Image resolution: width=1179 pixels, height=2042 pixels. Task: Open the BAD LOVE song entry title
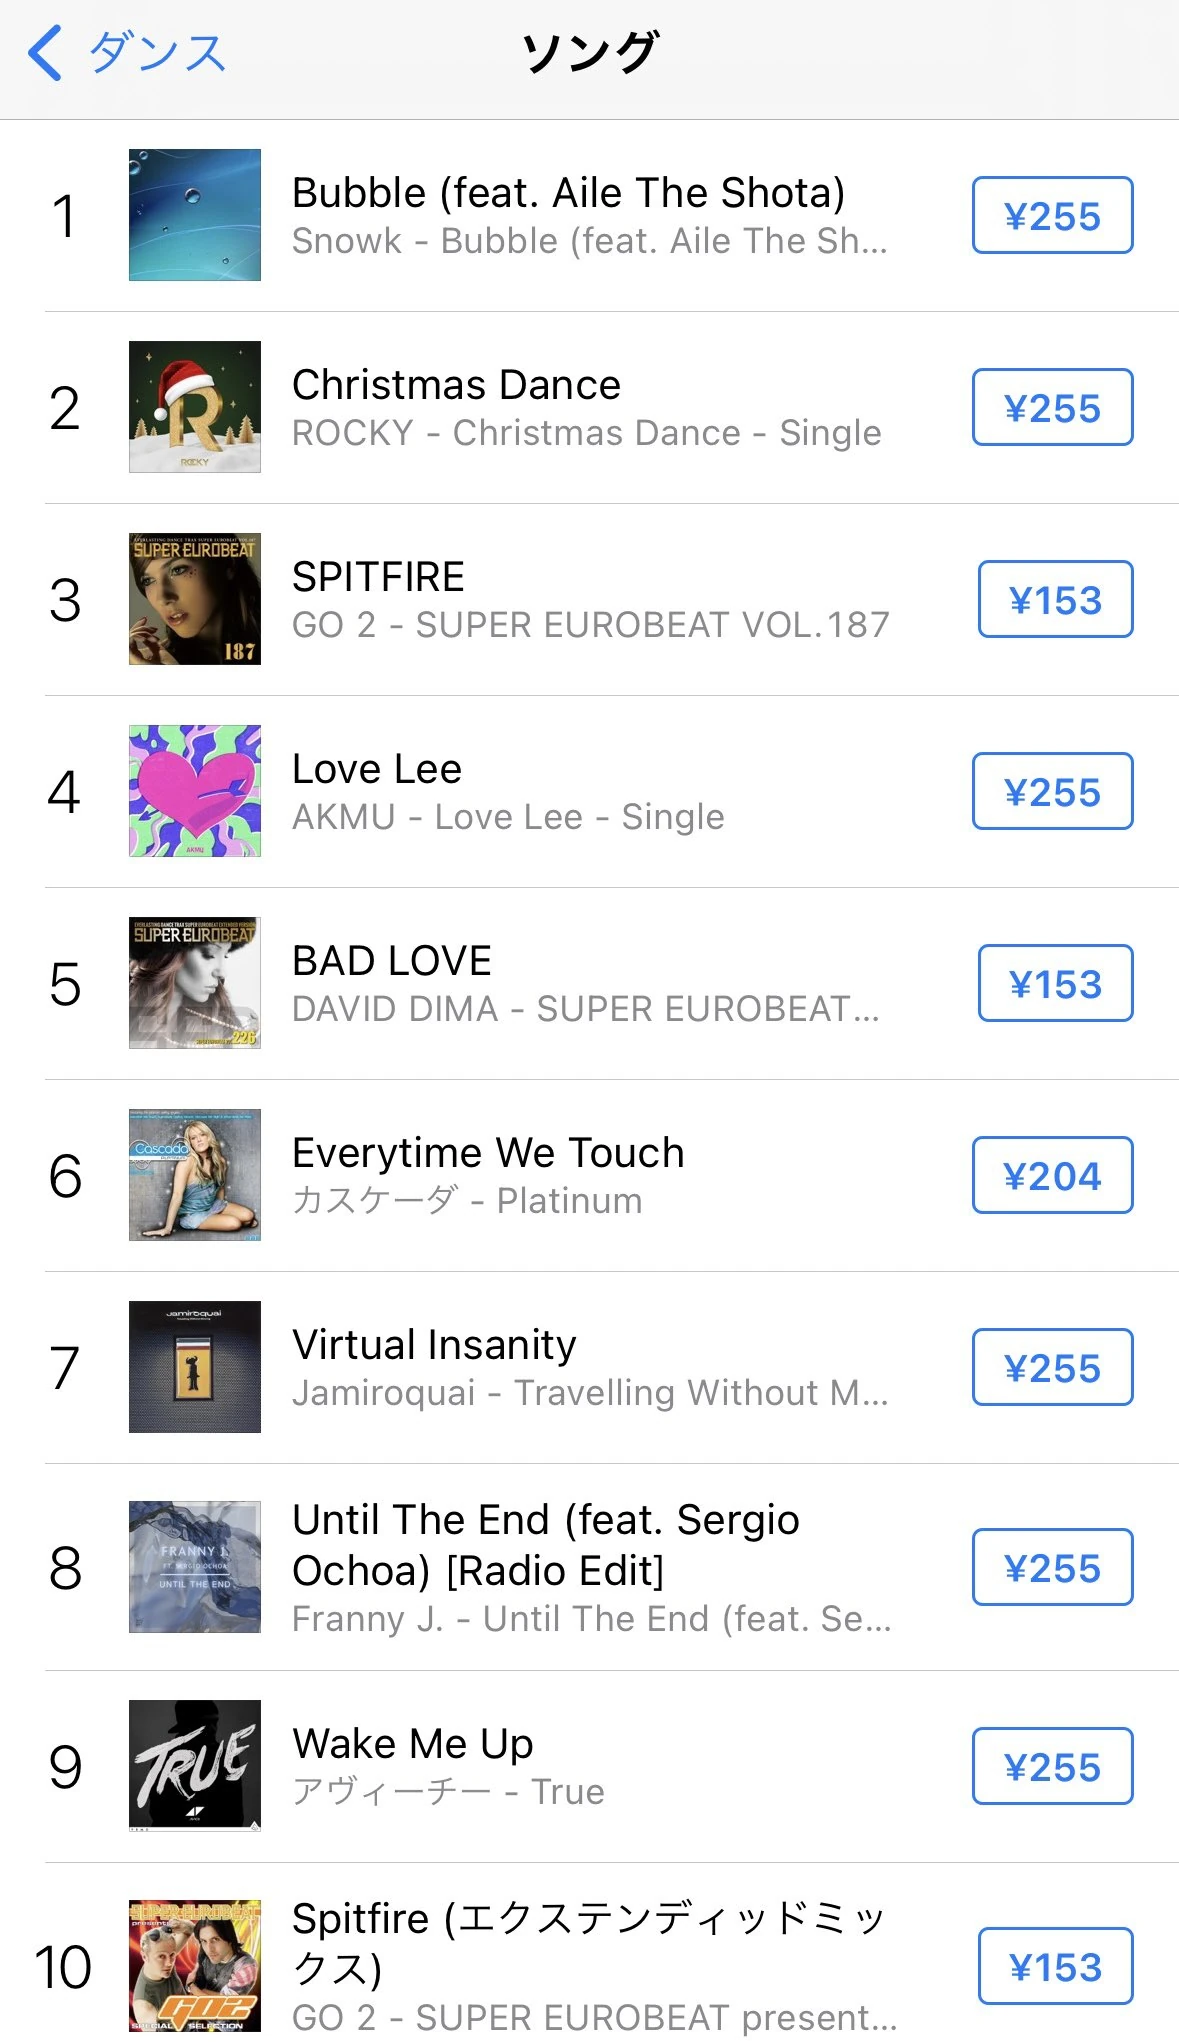coord(392,961)
